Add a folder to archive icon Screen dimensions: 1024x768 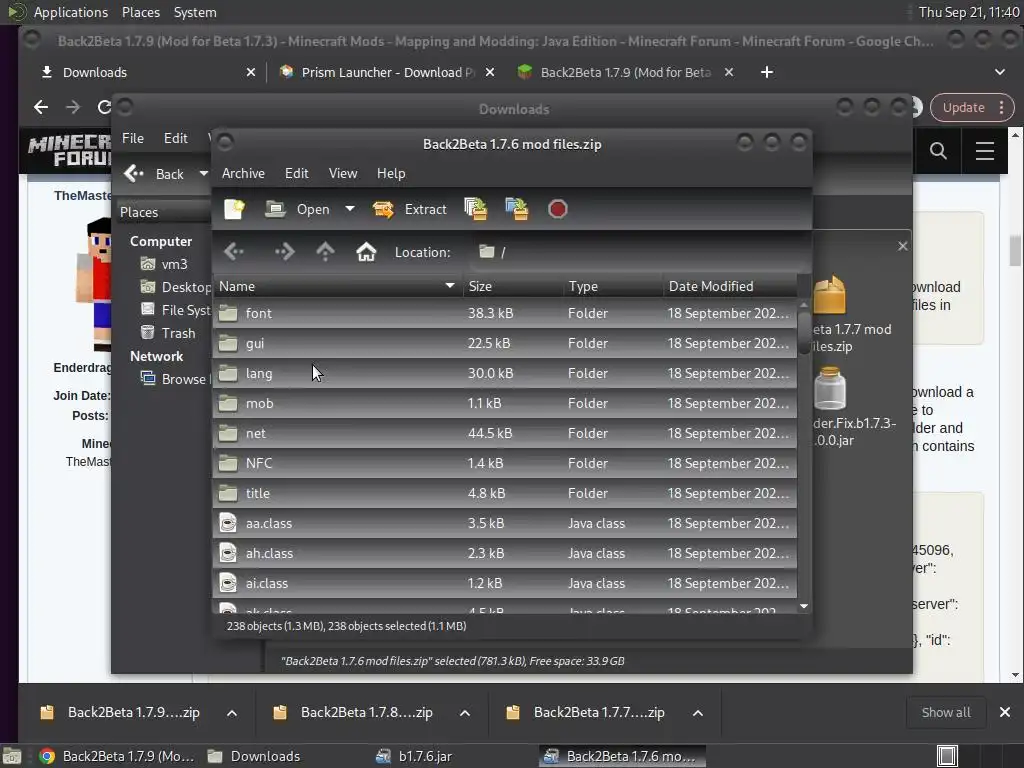[517, 209]
